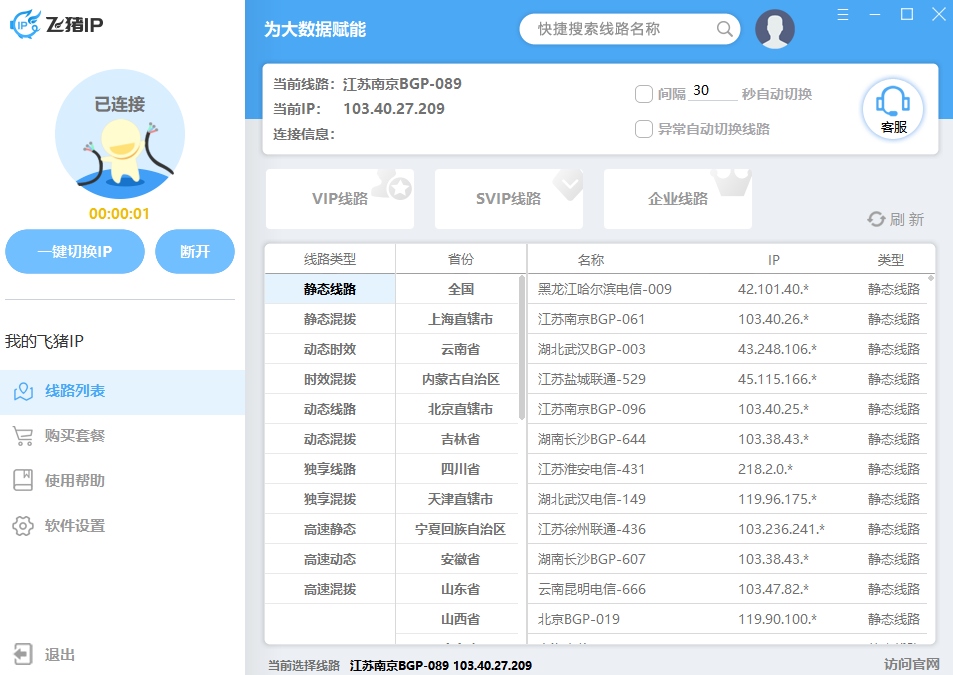
Task: Click the 断开 disconnect button
Action: coord(195,252)
